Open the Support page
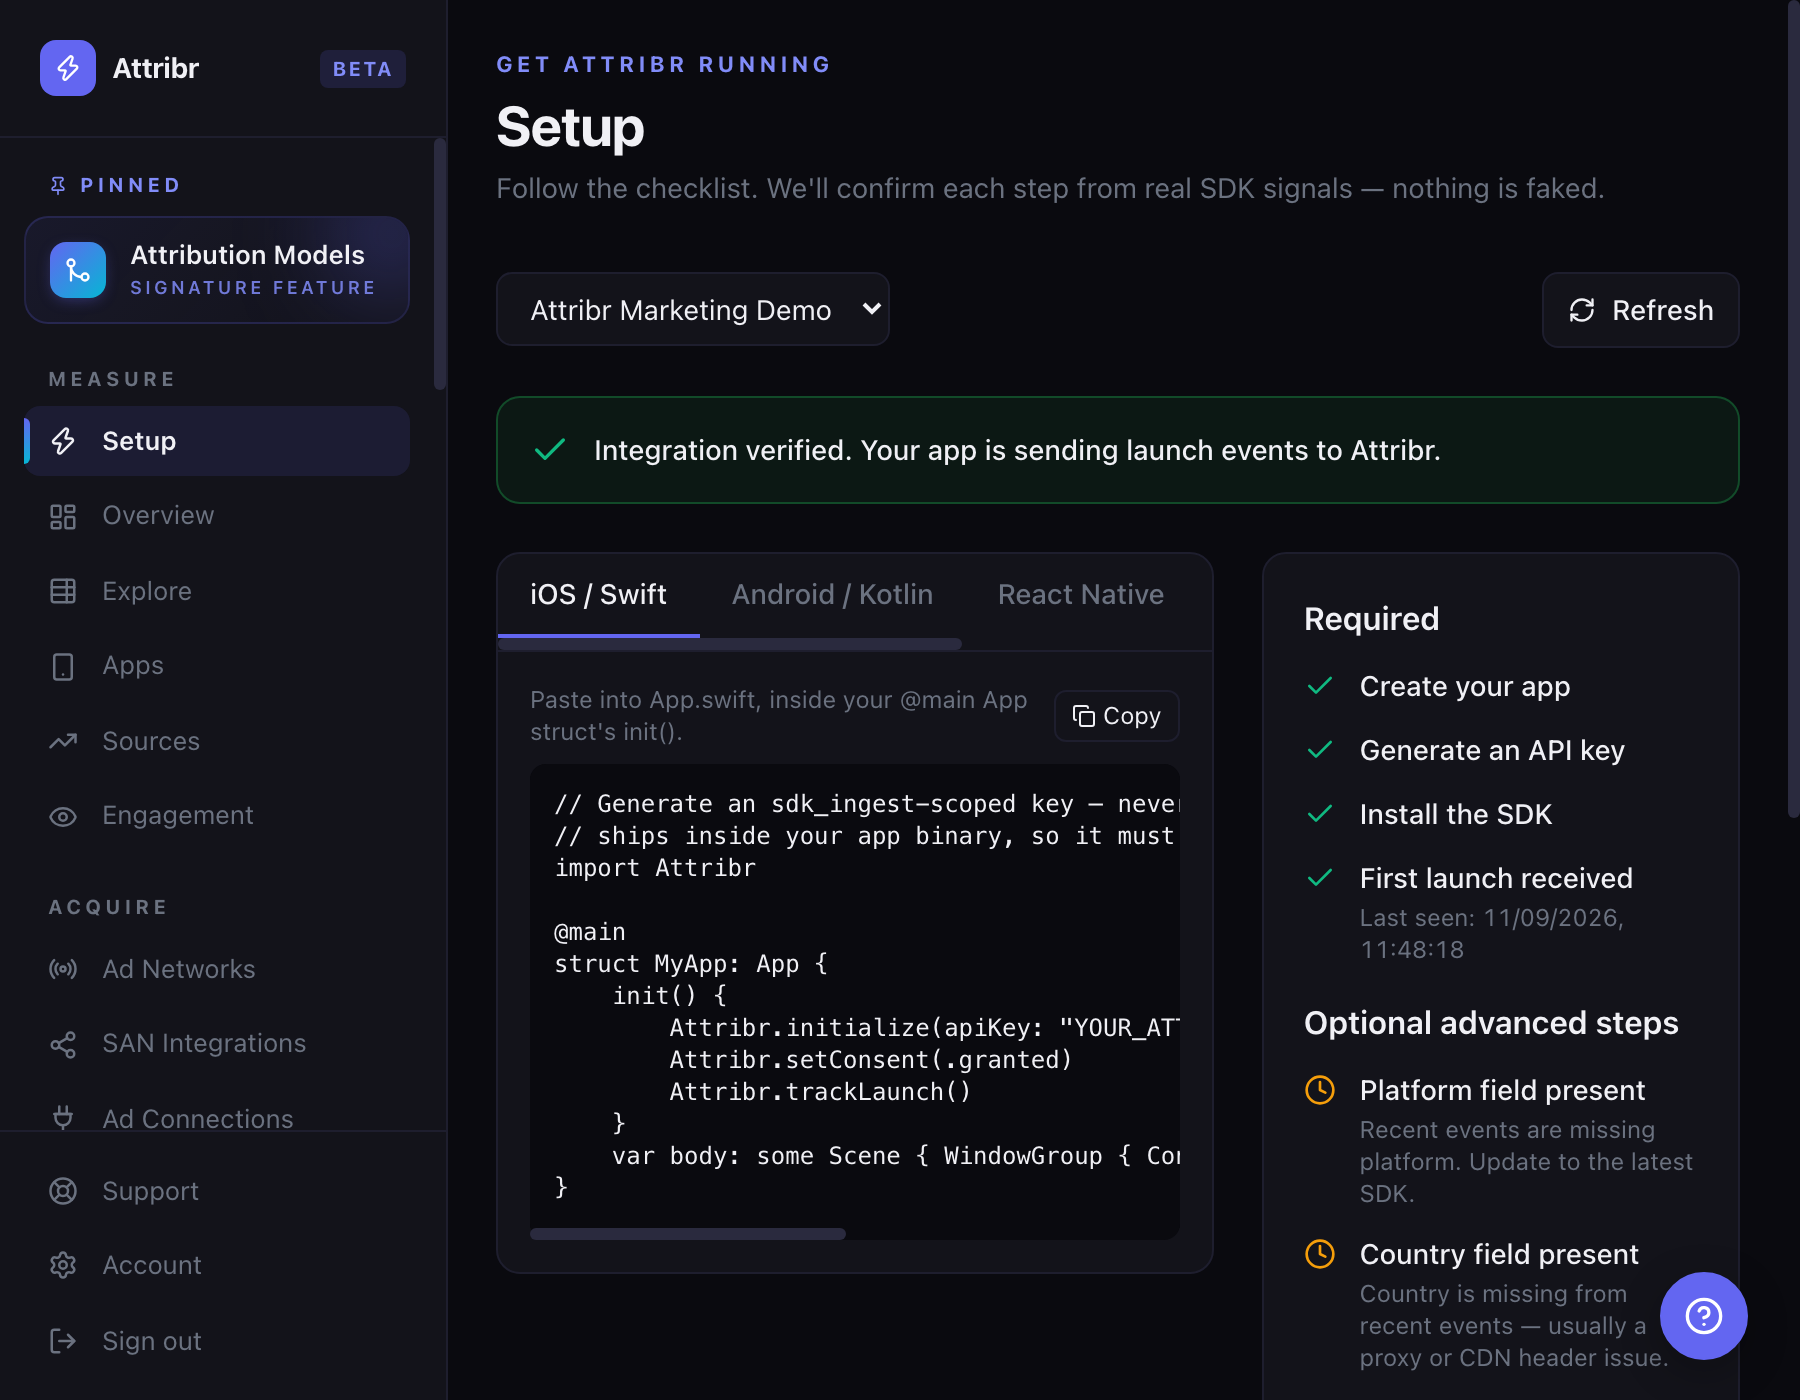1800x1400 pixels. 217,1191
